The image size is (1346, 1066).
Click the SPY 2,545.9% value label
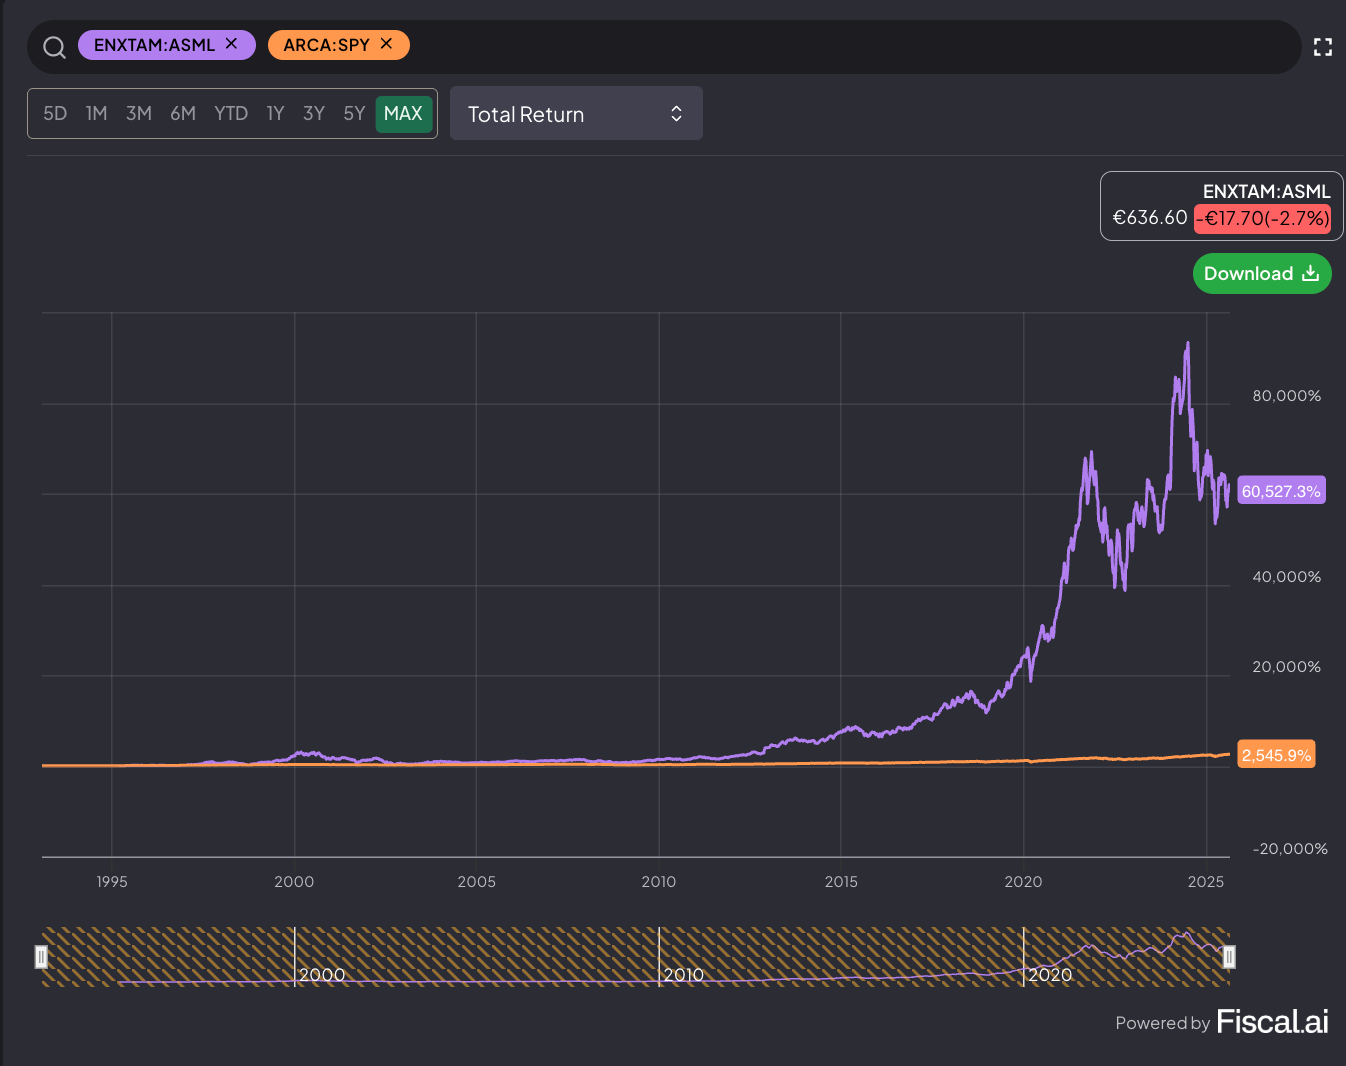[x=1276, y=755]
